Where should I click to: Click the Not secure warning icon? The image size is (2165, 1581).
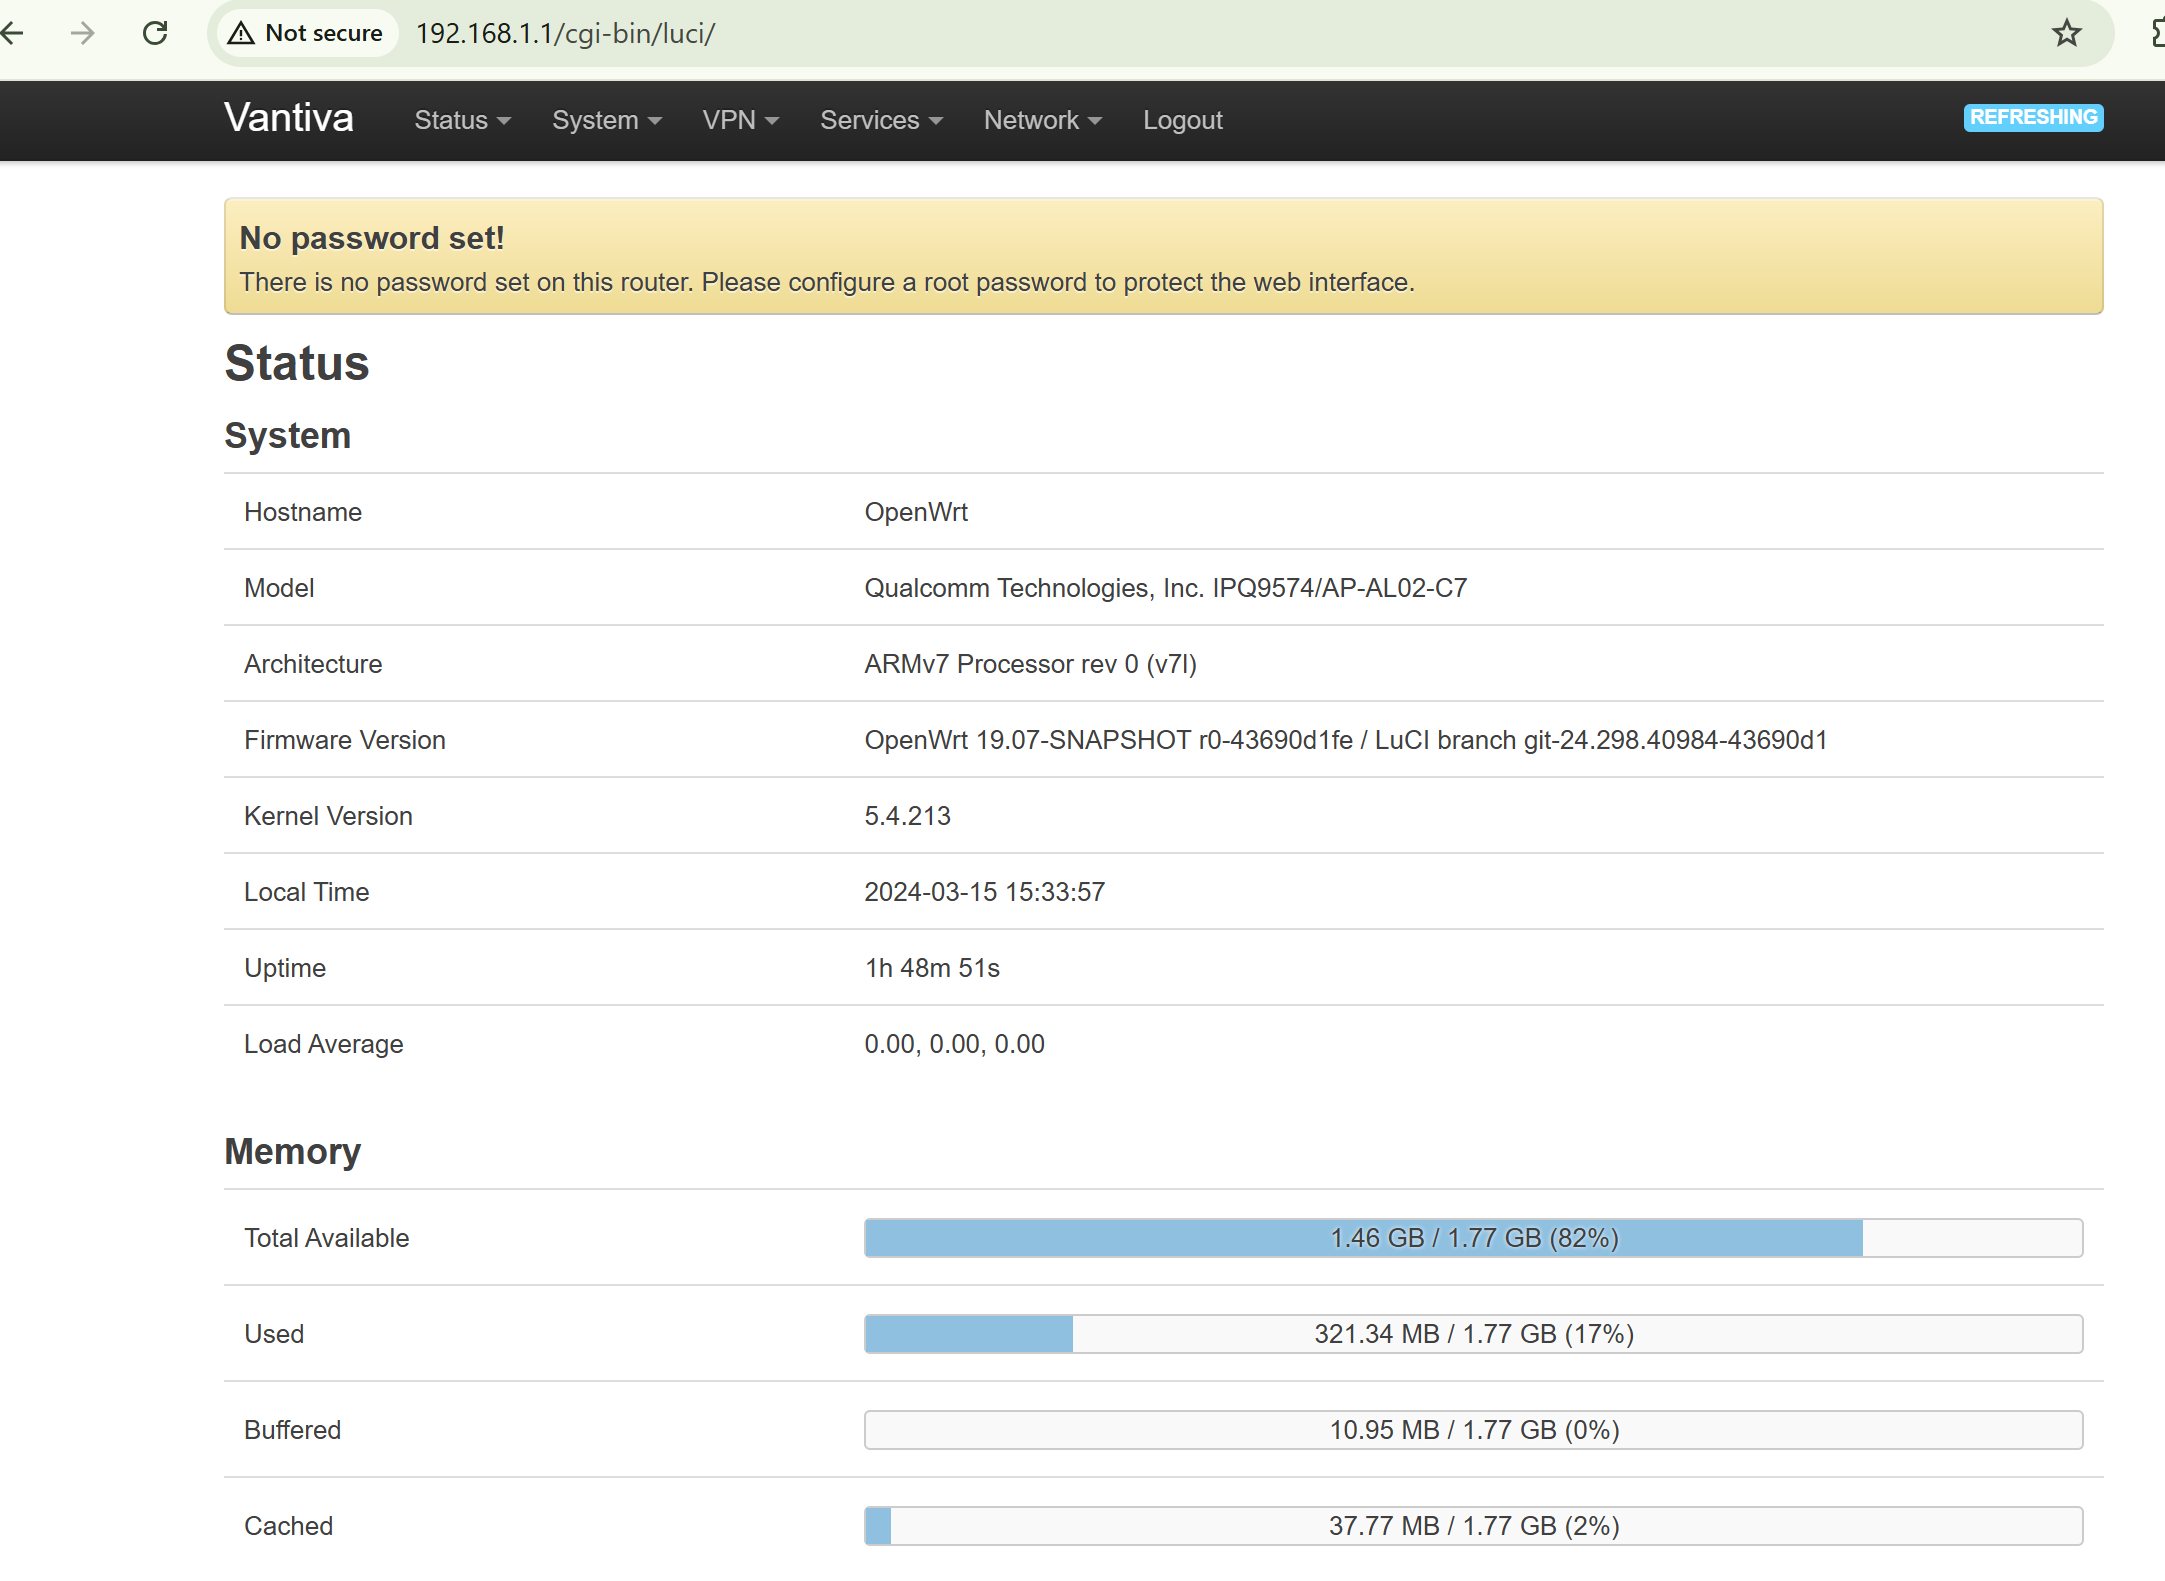tap(241, 33)
